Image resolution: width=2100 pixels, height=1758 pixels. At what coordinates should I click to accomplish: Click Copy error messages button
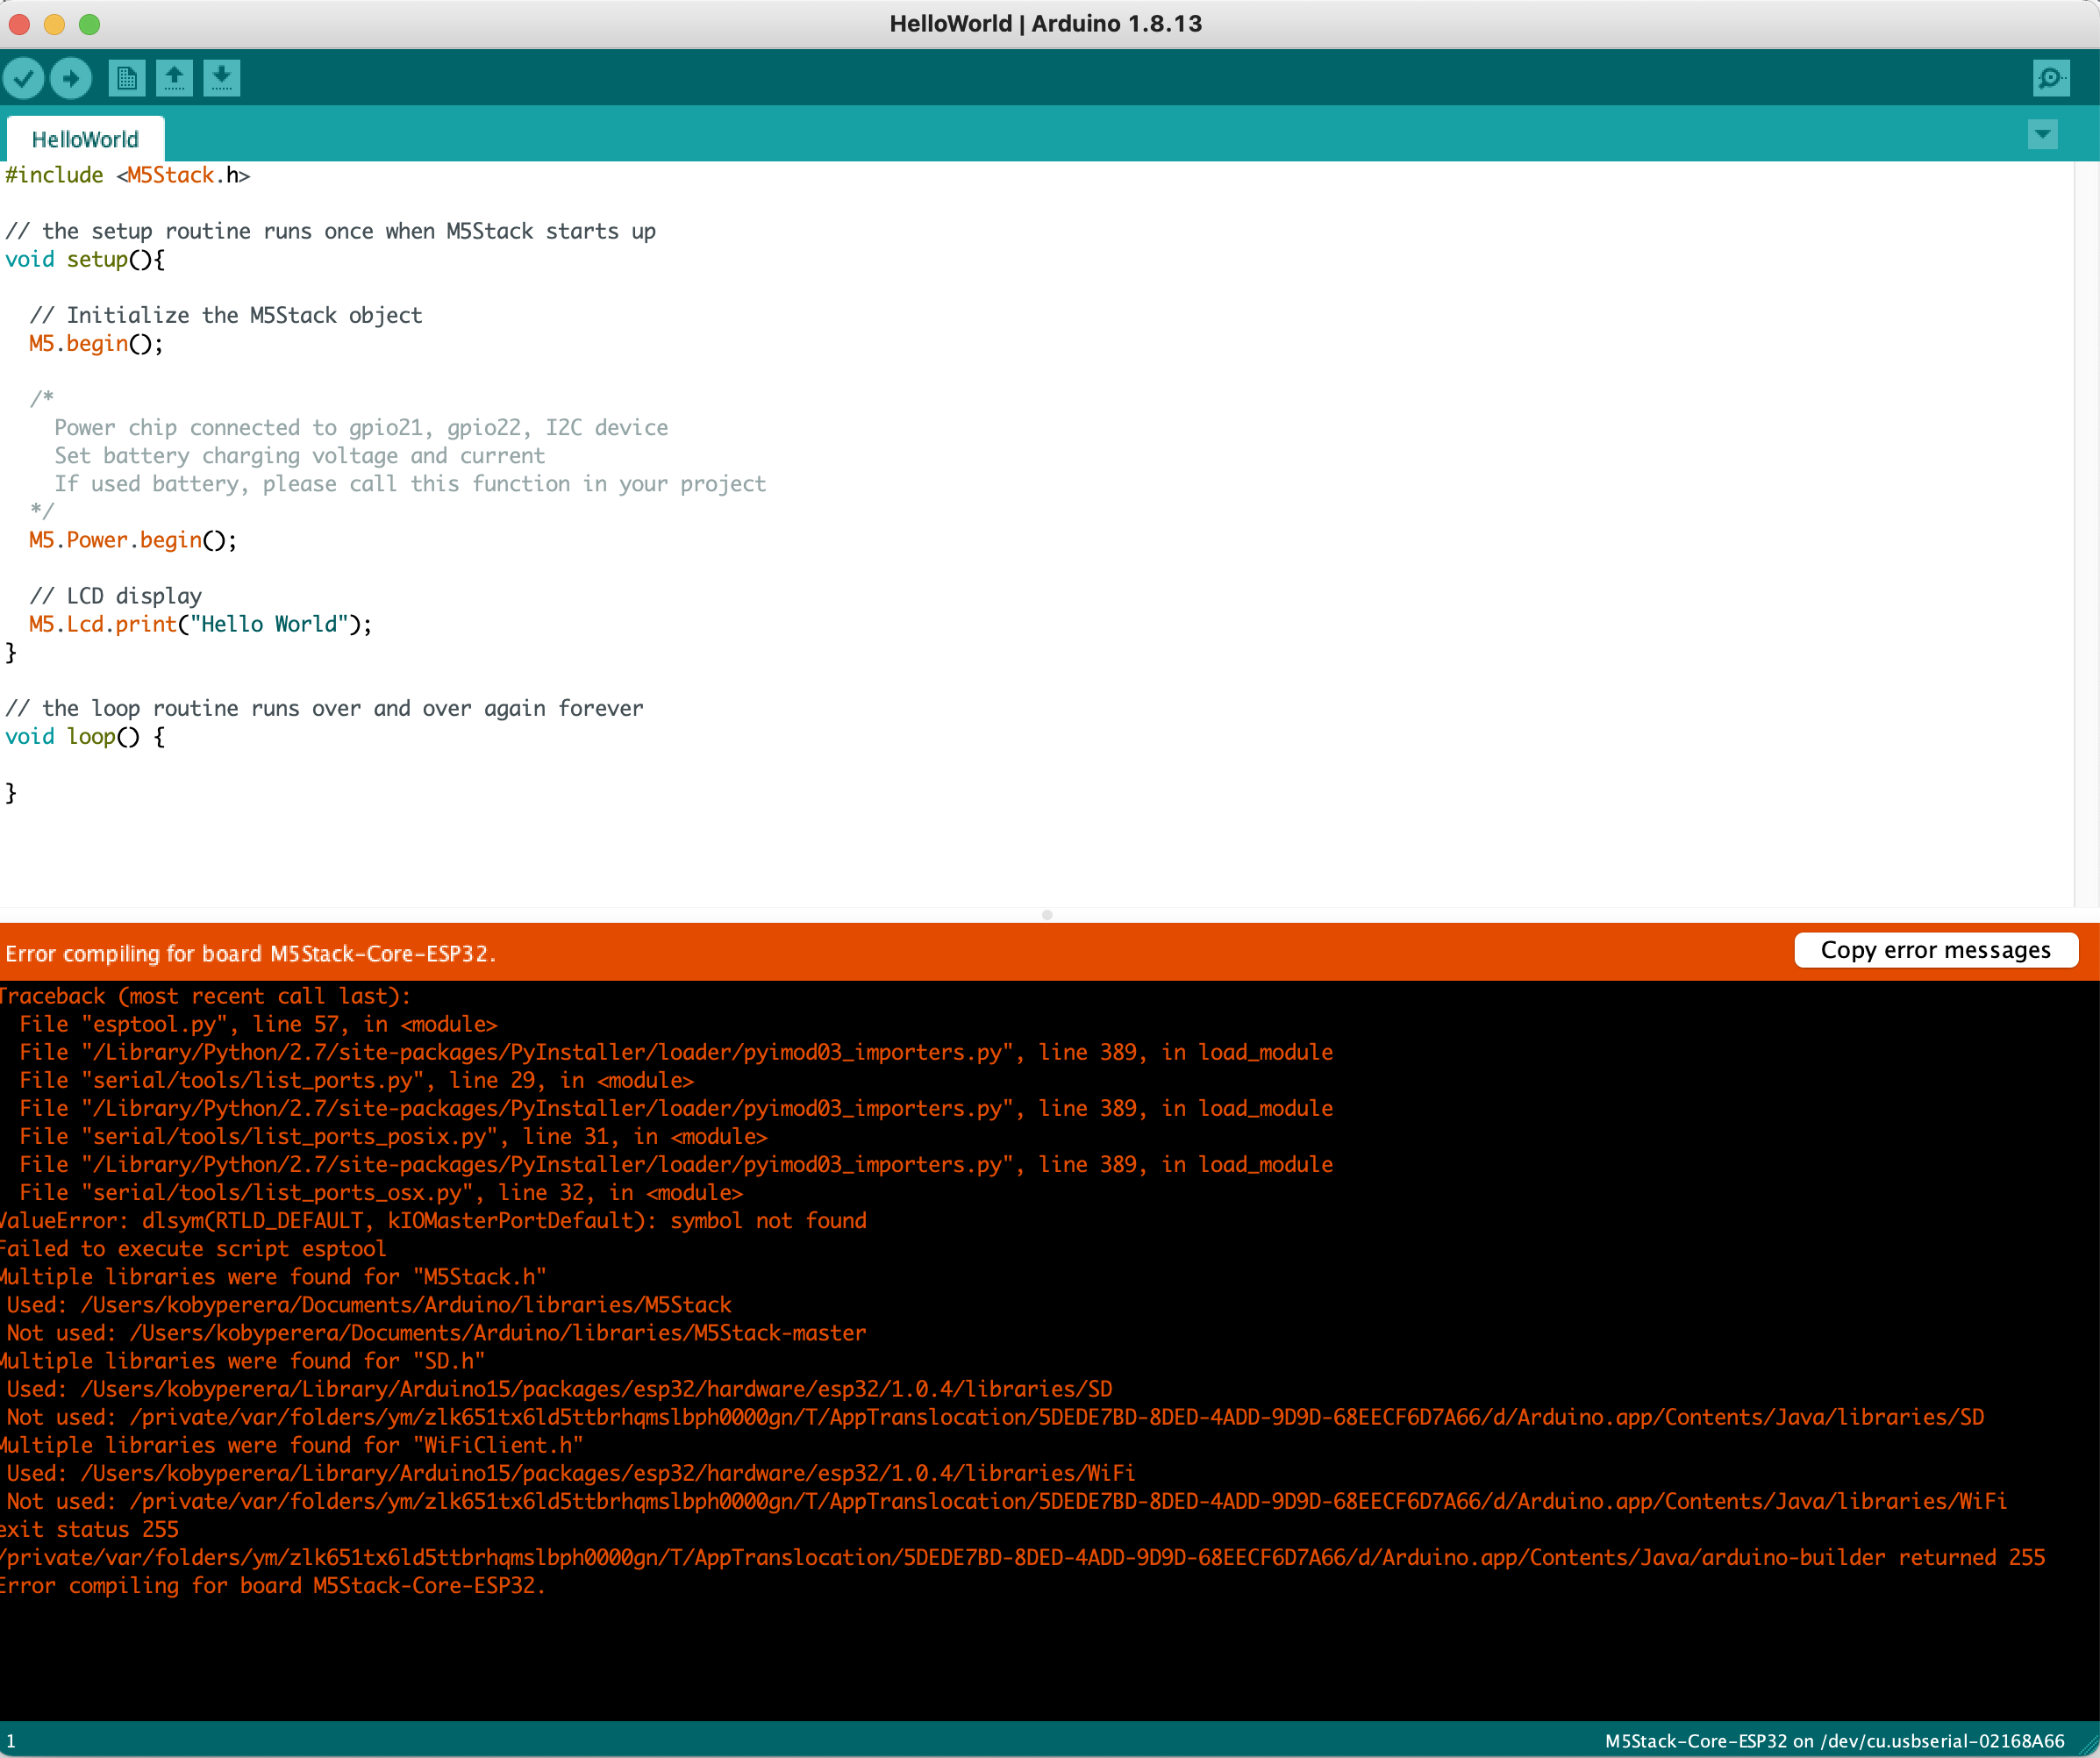[x=1936, y=950]
